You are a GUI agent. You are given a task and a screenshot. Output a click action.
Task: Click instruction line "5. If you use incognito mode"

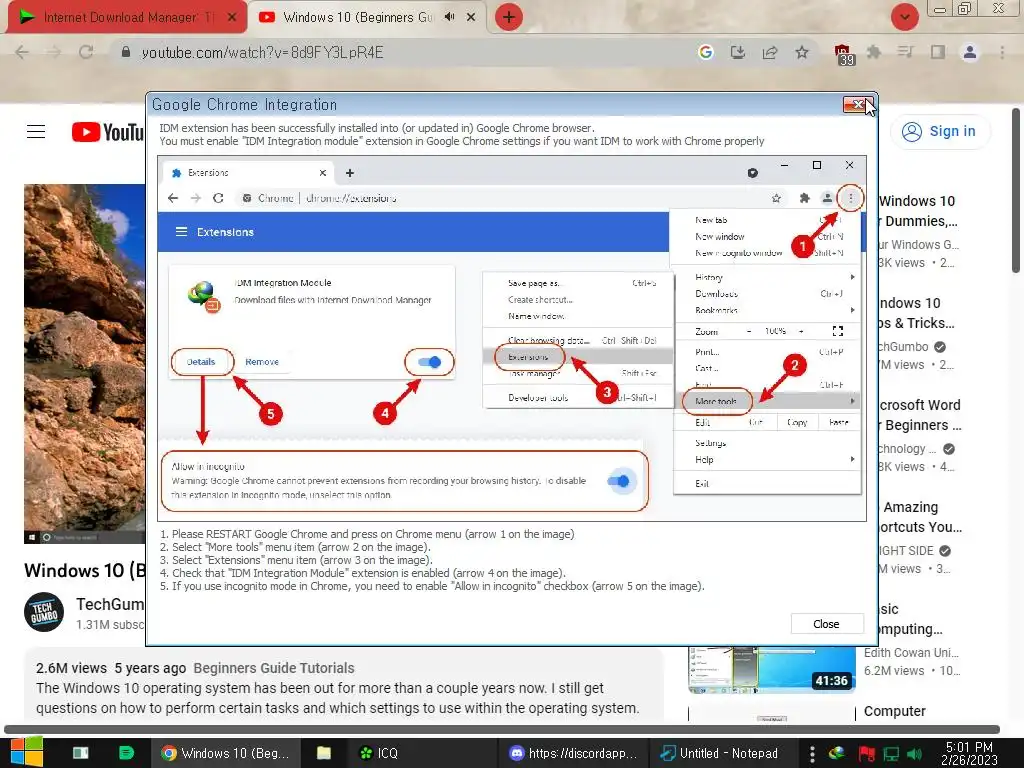coord(432,586)
